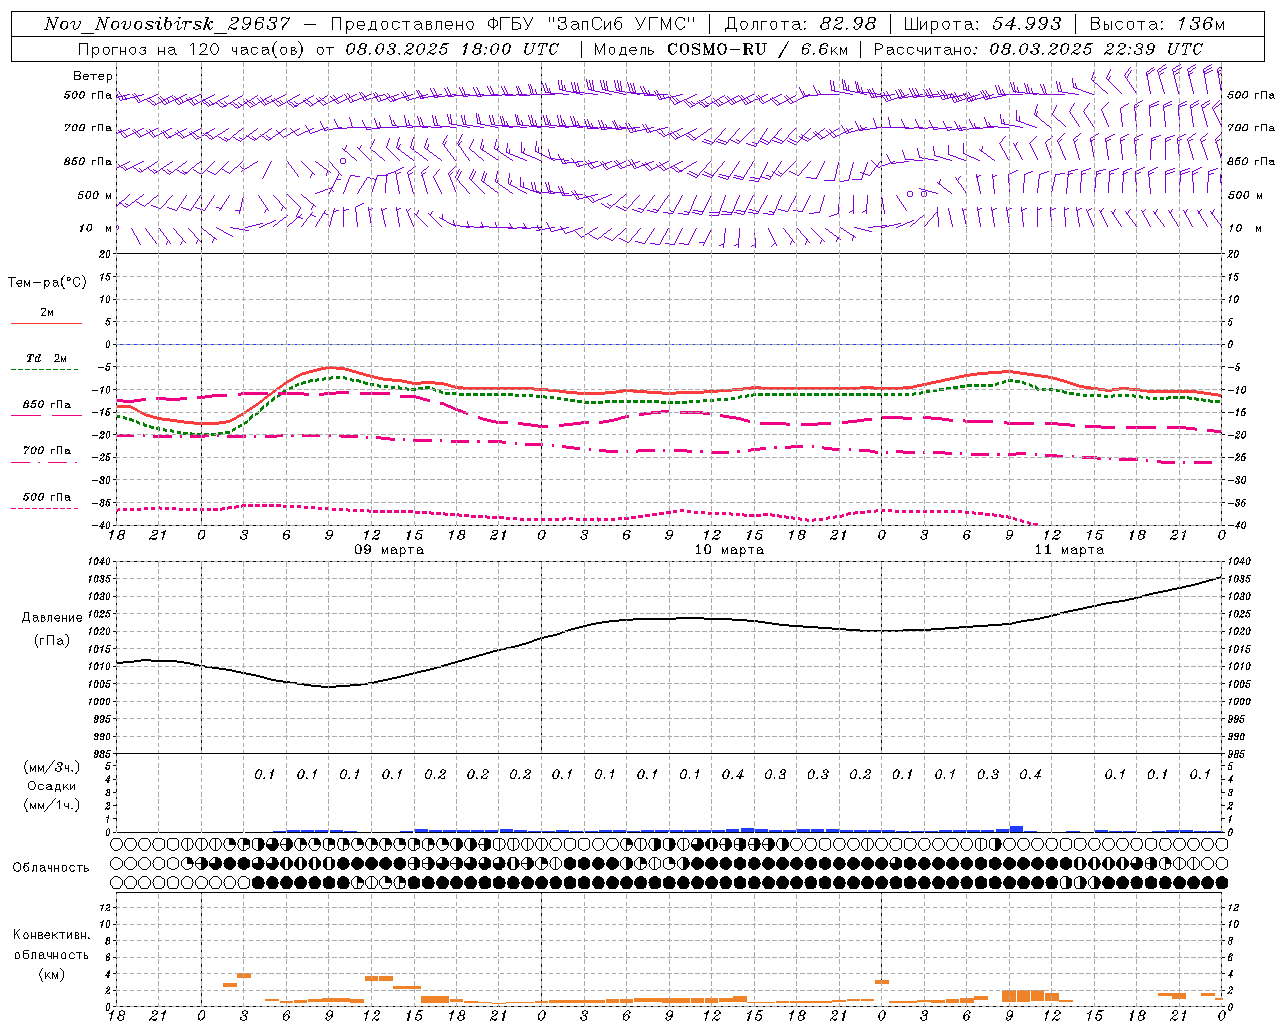Click the Конвективн. label of convective cloud panel

click(52, 935)
